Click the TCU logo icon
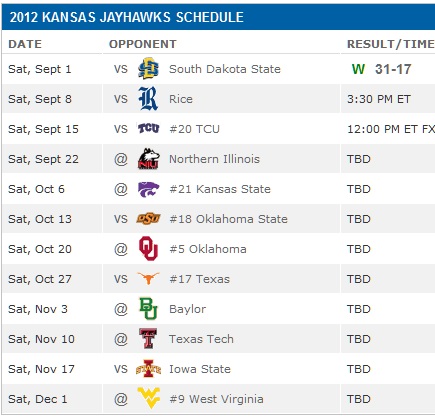The height and width of the screenshot is (418, 435). point(149,128)
